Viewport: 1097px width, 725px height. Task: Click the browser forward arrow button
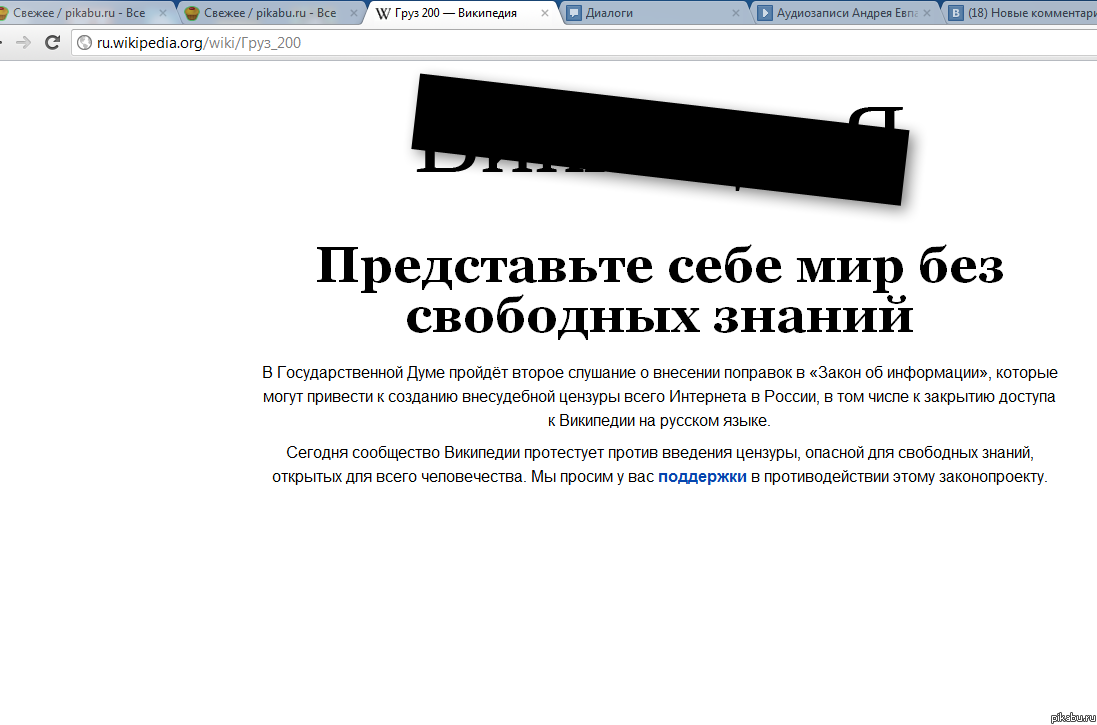(x=24, y=42)
